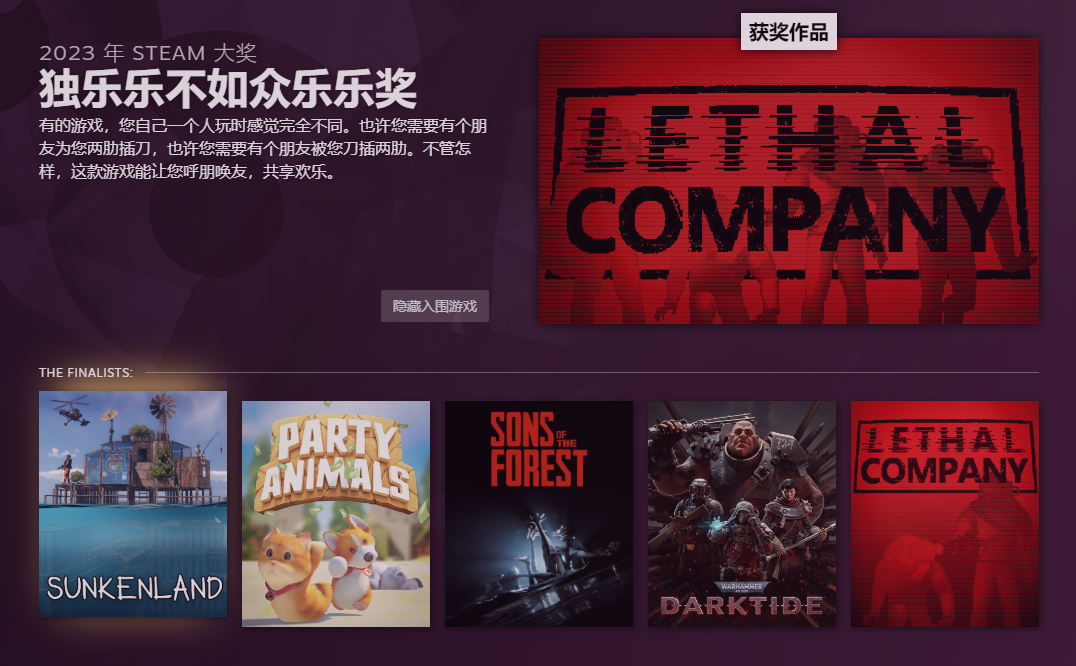The width and height of the screenshot is (1076, 666).
Task: Click the word COMPANY in the winner banner
Action: tap(785, 219)
